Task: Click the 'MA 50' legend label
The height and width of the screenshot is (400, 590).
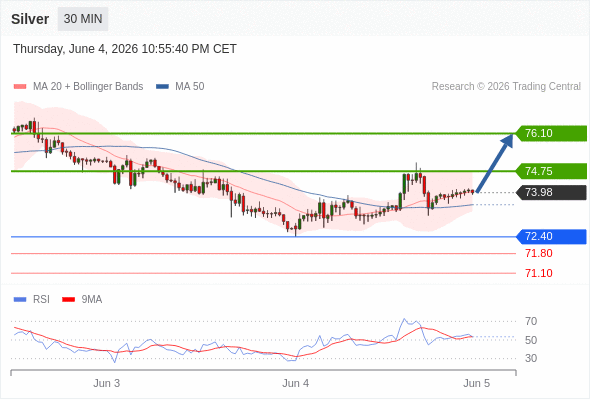Action: 190,87
